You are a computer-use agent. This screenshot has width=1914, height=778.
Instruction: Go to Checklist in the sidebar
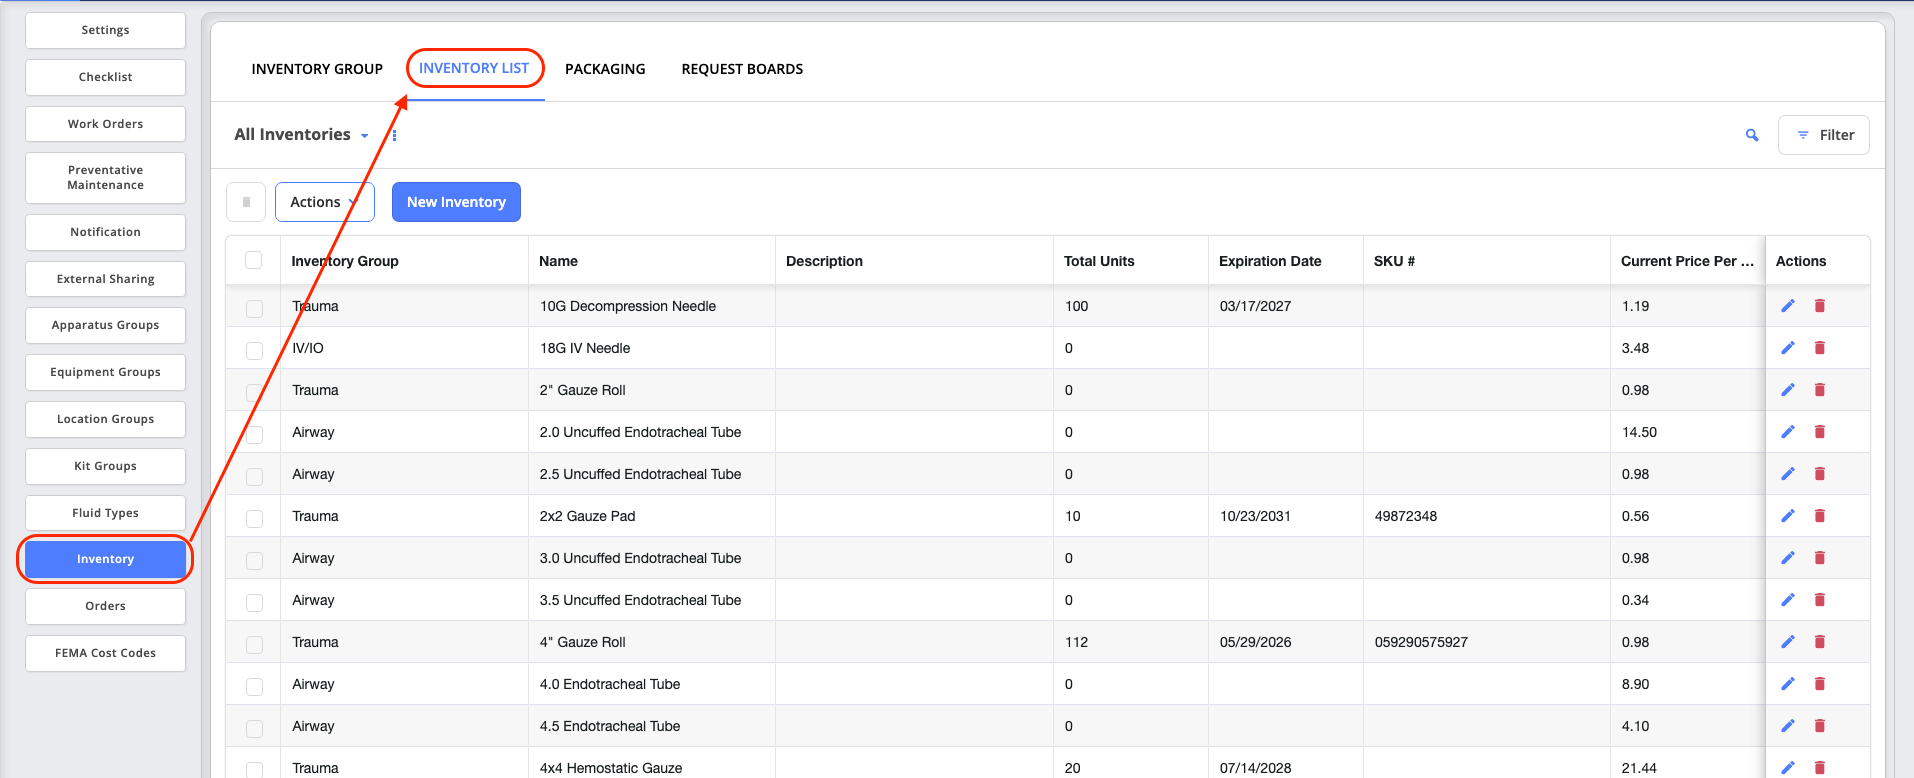click(x=105, y=77)
